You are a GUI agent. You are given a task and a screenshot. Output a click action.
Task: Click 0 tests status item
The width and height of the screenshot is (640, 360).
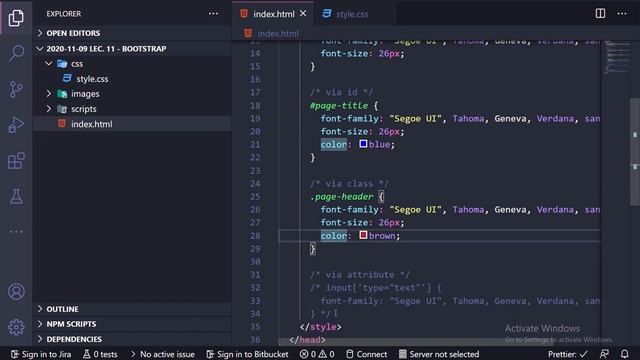click(100, 354)
